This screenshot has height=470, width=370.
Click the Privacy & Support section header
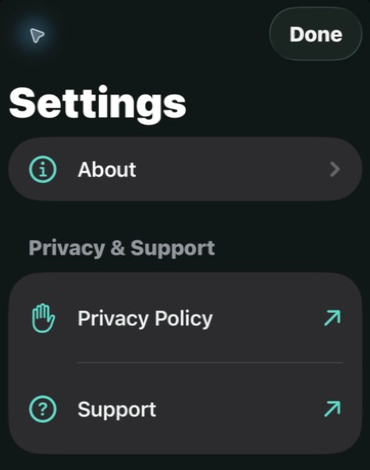[x=122, y=248]
